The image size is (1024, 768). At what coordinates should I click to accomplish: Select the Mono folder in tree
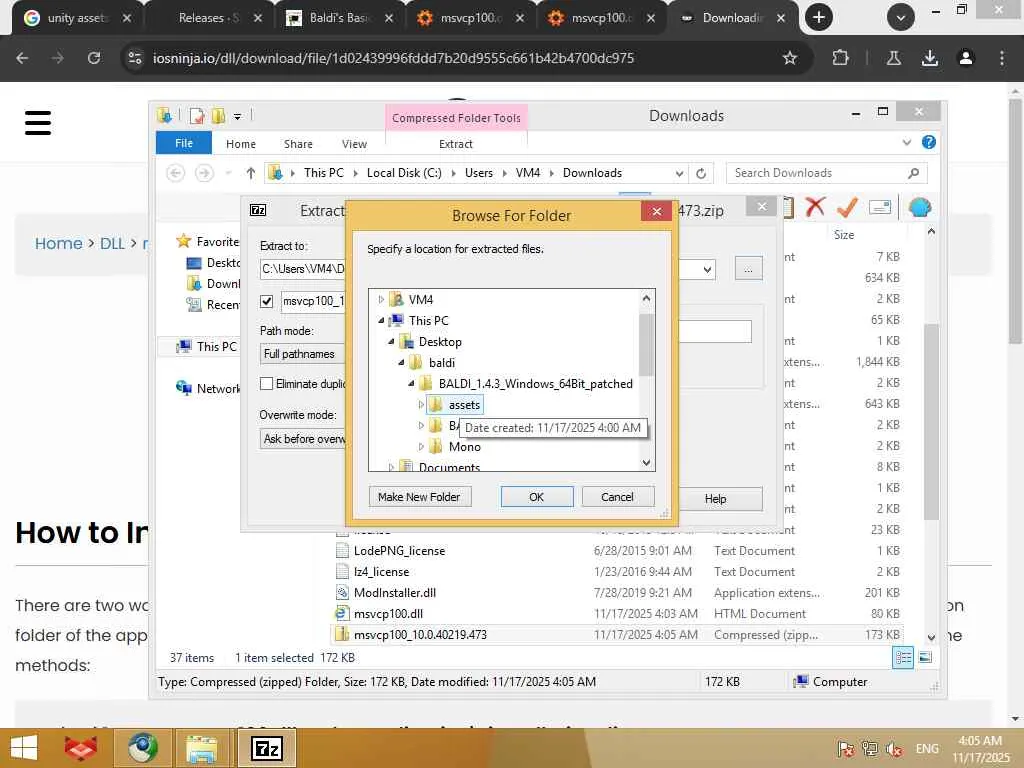point(464,447)
